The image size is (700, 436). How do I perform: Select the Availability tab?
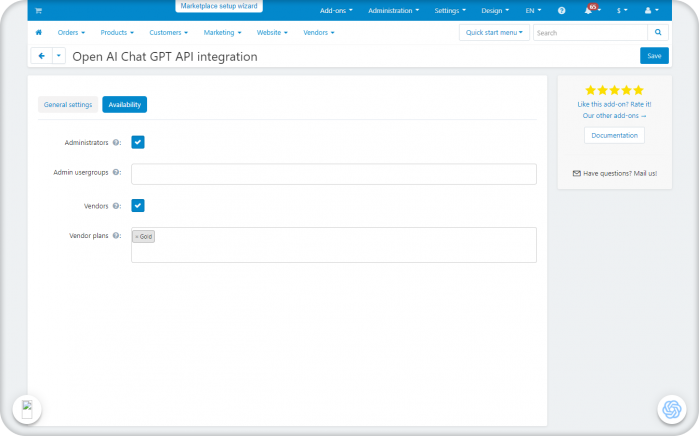(125, 104)
